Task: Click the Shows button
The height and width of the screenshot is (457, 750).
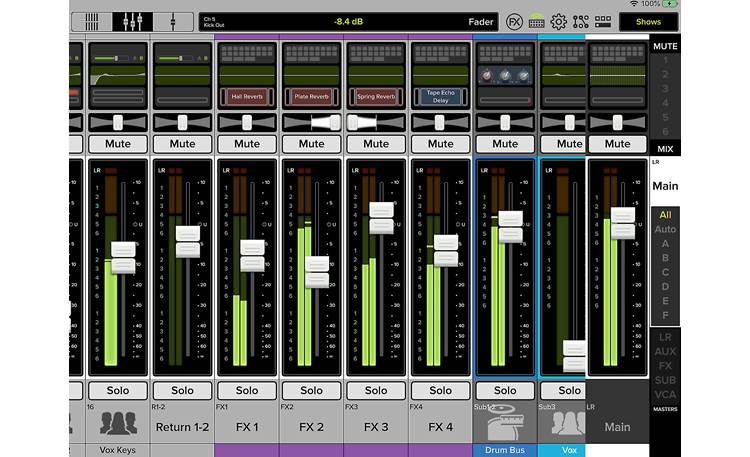Action: [x=648, y=22]
